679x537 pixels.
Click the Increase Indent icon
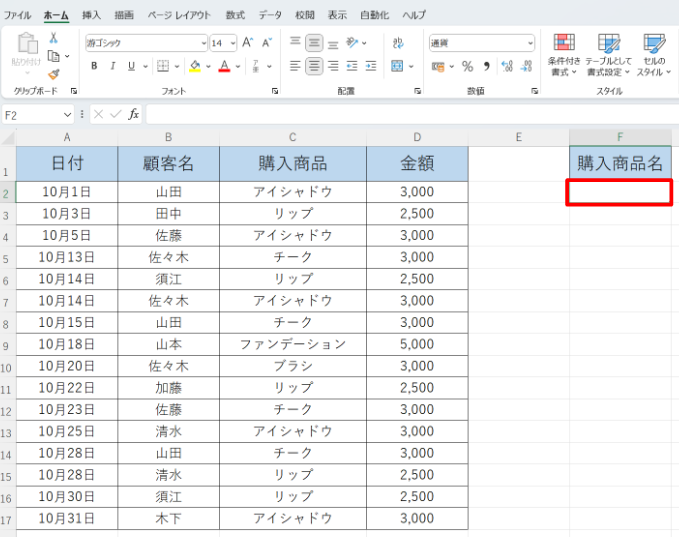coord(372,66)
